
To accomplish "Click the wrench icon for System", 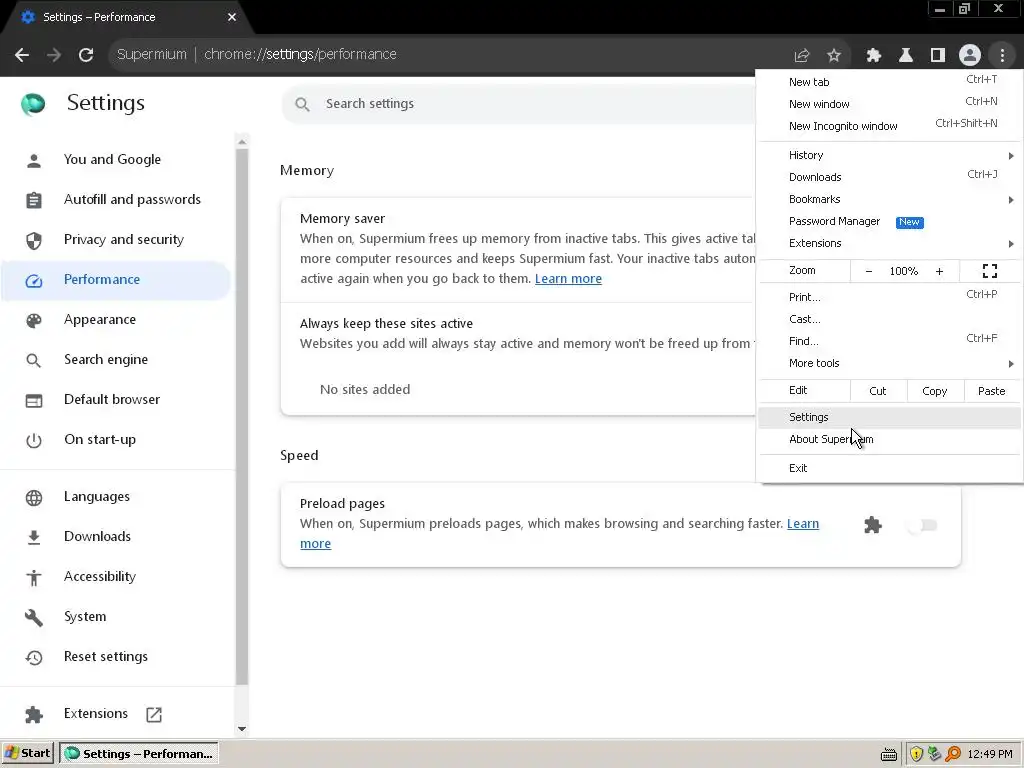I will (34, 617).
